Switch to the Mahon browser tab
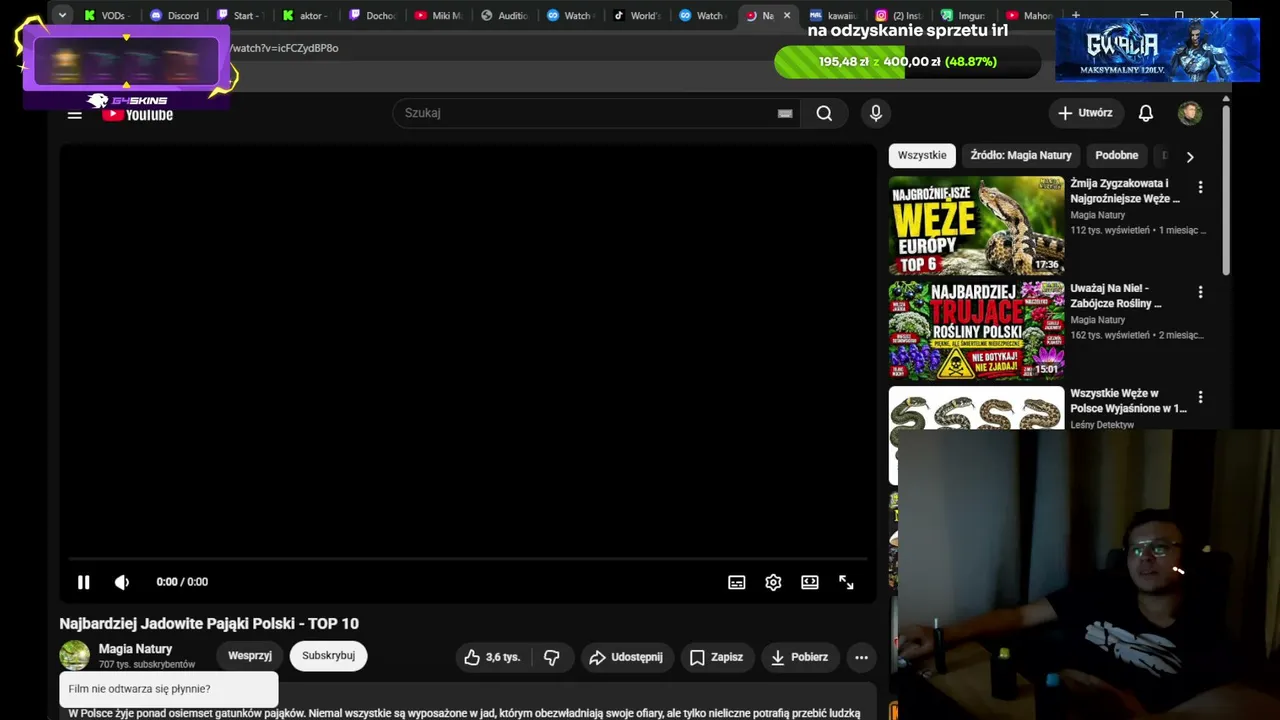Image resolution: width=1280 pixels, height=720 pixels. [1029, 15]
